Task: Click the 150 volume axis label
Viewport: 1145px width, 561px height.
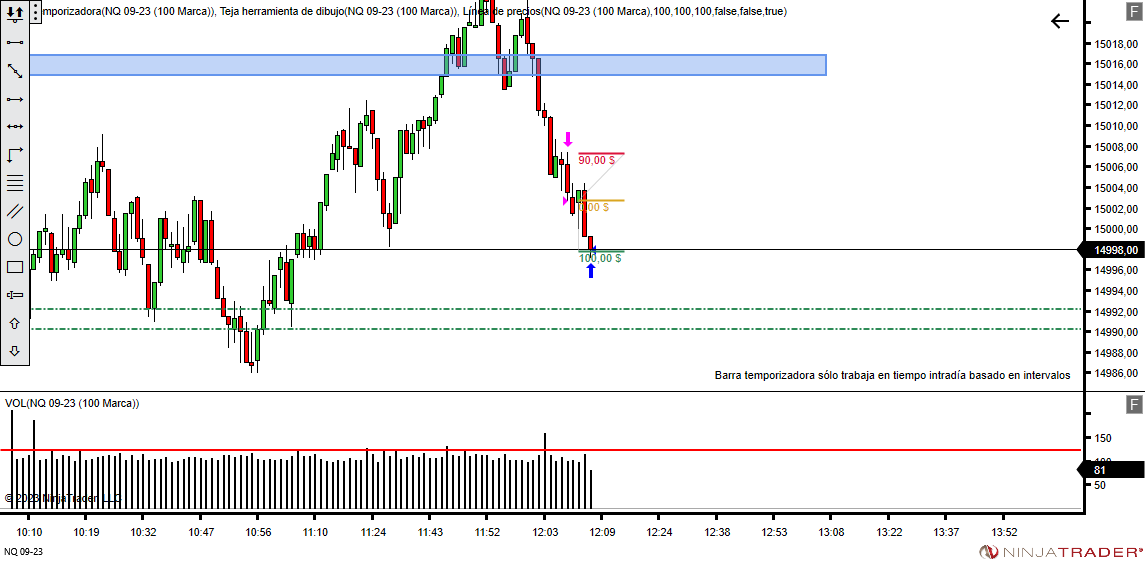Action: pyautogui.click(x=1103, y=438)
